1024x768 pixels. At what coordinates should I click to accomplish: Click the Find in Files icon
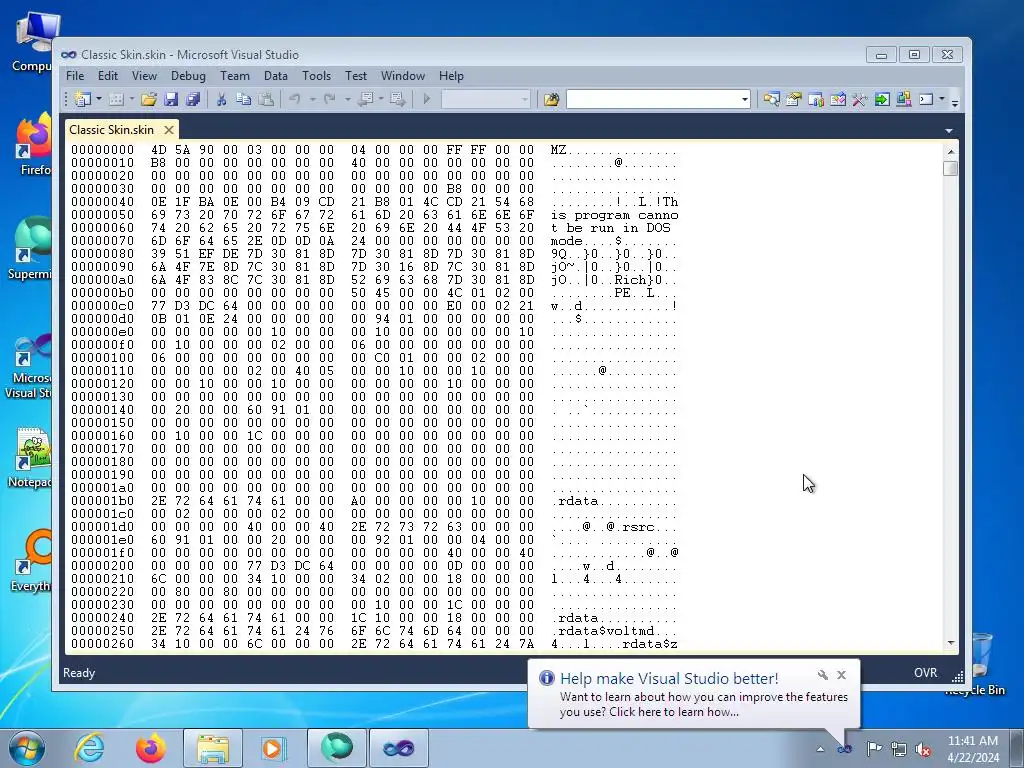click(551, 99)
